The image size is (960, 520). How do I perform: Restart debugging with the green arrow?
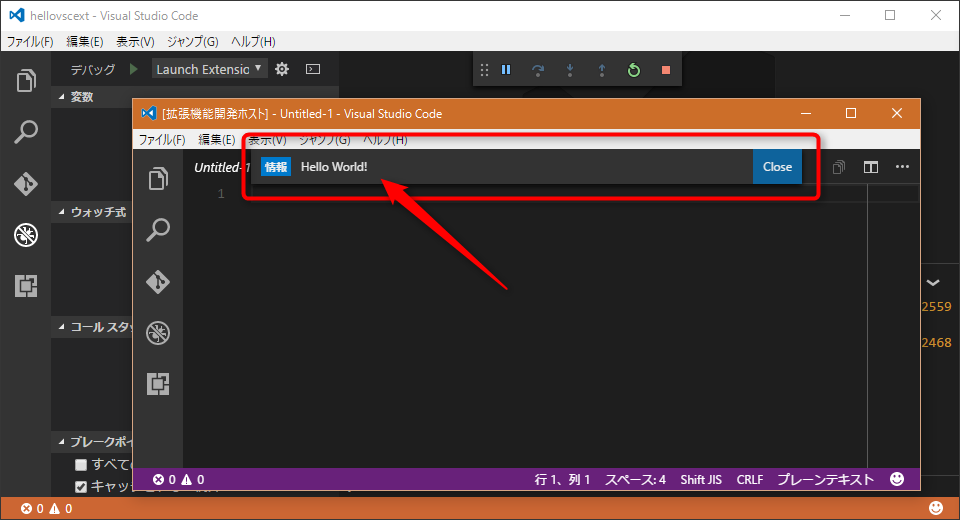pyautogui.click(x=634, y=70)
